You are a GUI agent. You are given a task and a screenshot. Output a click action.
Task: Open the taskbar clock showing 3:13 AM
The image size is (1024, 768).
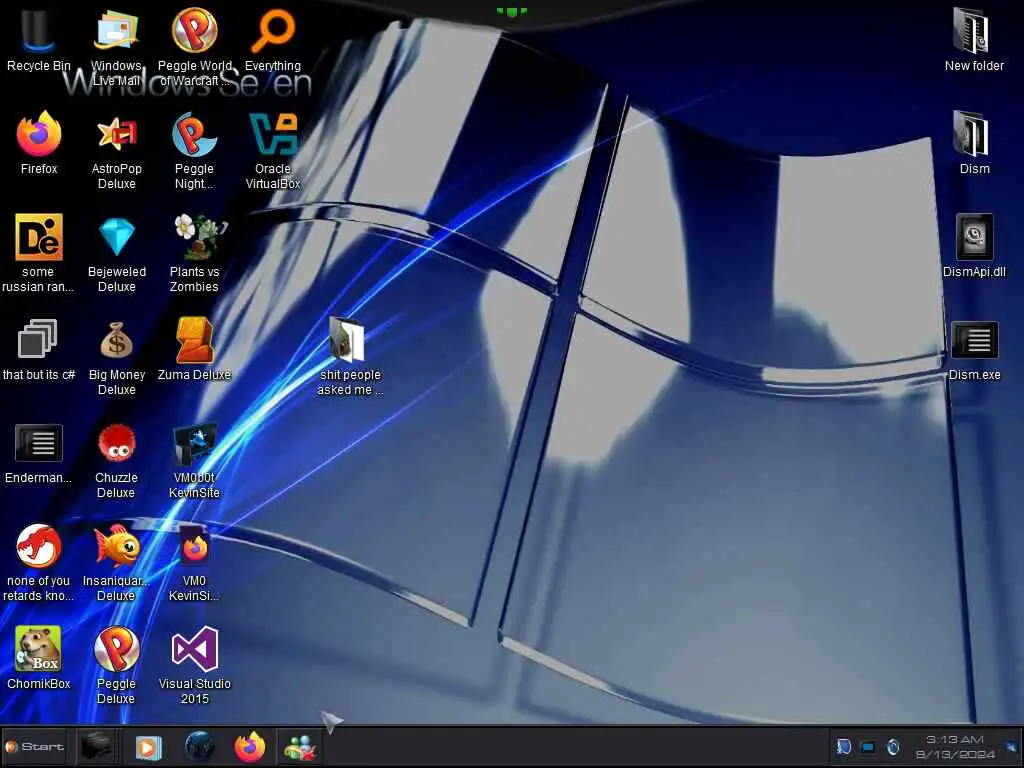click(954, 746)
